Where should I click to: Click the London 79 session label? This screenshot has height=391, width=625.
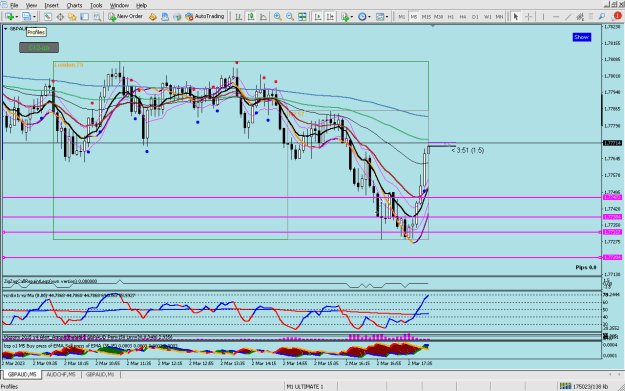(x=69, y=65)
